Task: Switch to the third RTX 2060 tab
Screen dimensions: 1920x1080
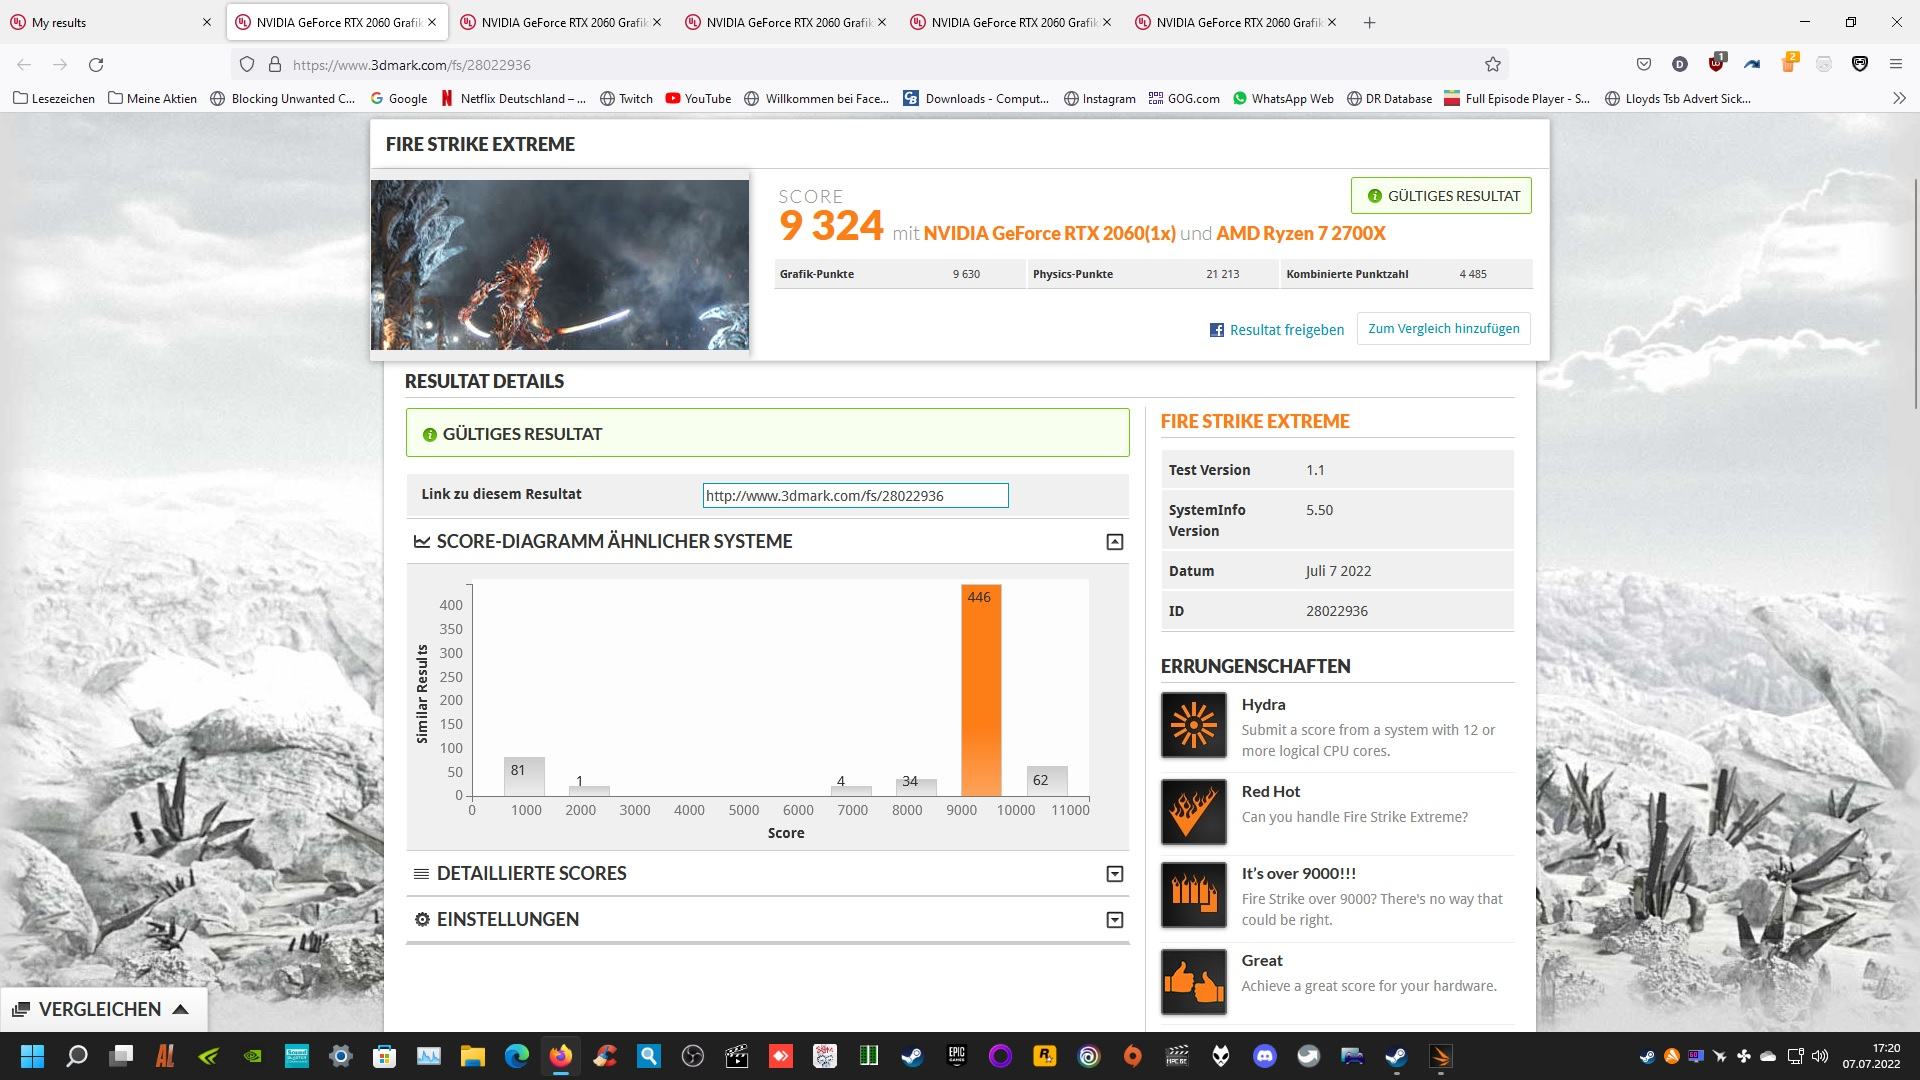Action: click(786, 22)
